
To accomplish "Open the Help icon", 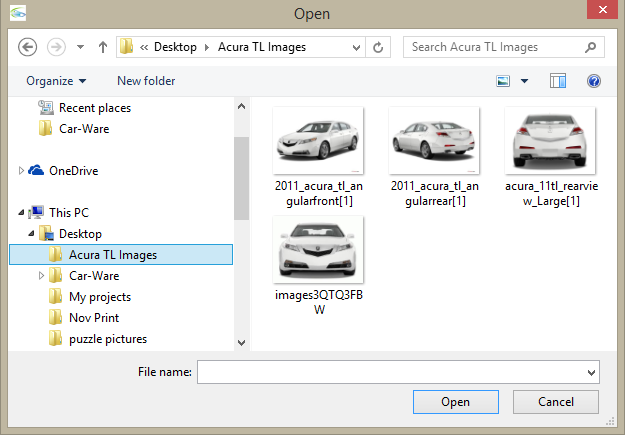I will point(594,81).
